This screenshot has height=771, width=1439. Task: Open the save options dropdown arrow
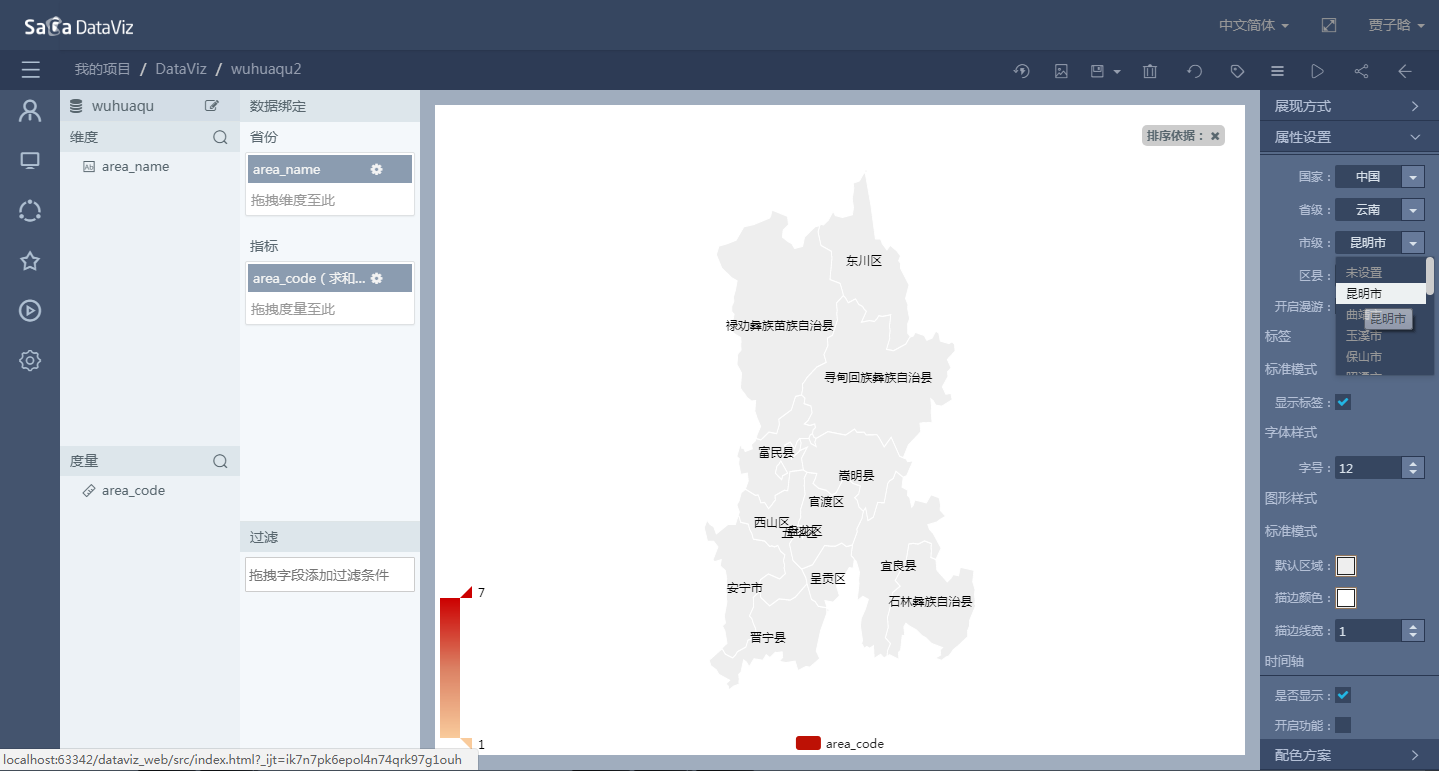pyautogui.click(x=1116, y=72)
